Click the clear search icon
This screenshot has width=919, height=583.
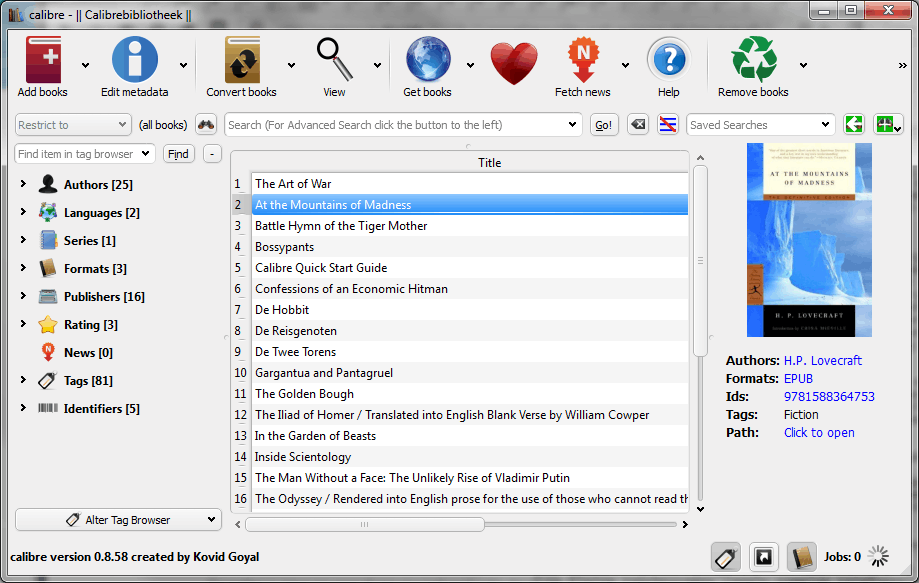[638, 125]
